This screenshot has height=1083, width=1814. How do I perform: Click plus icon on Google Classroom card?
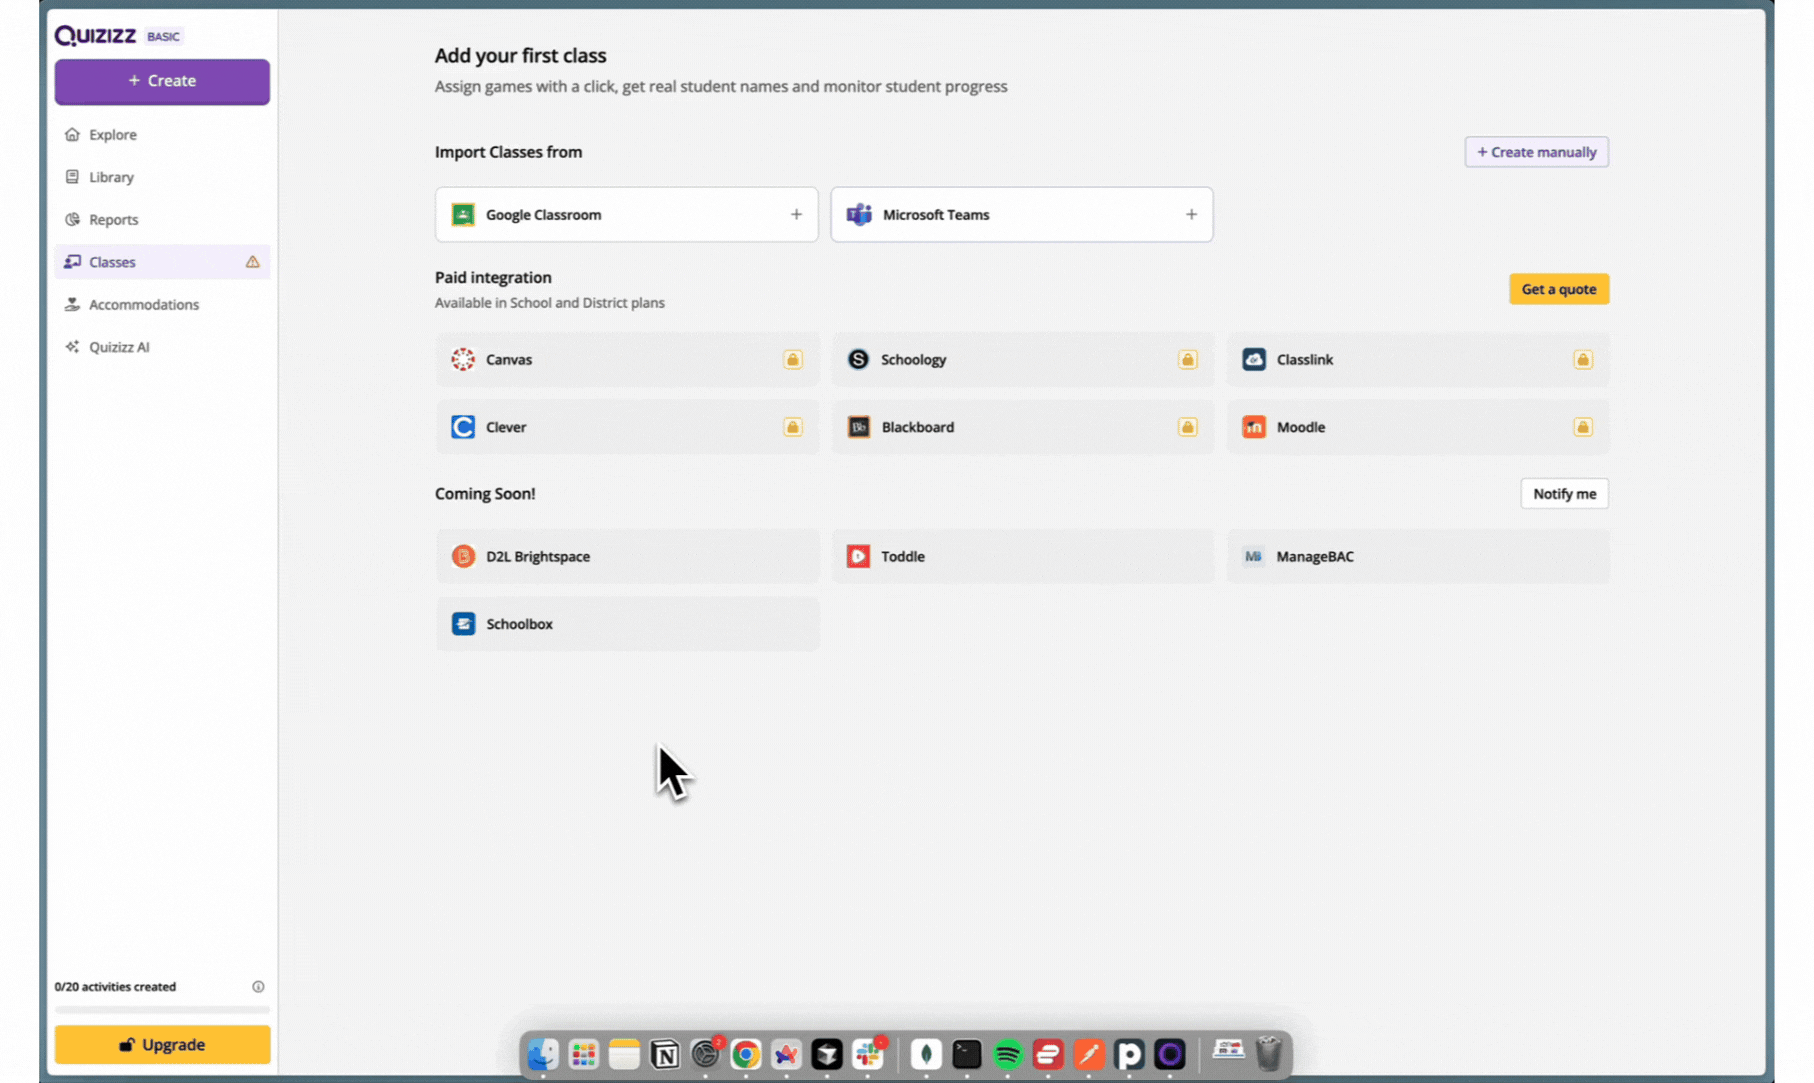click(796, 215)
